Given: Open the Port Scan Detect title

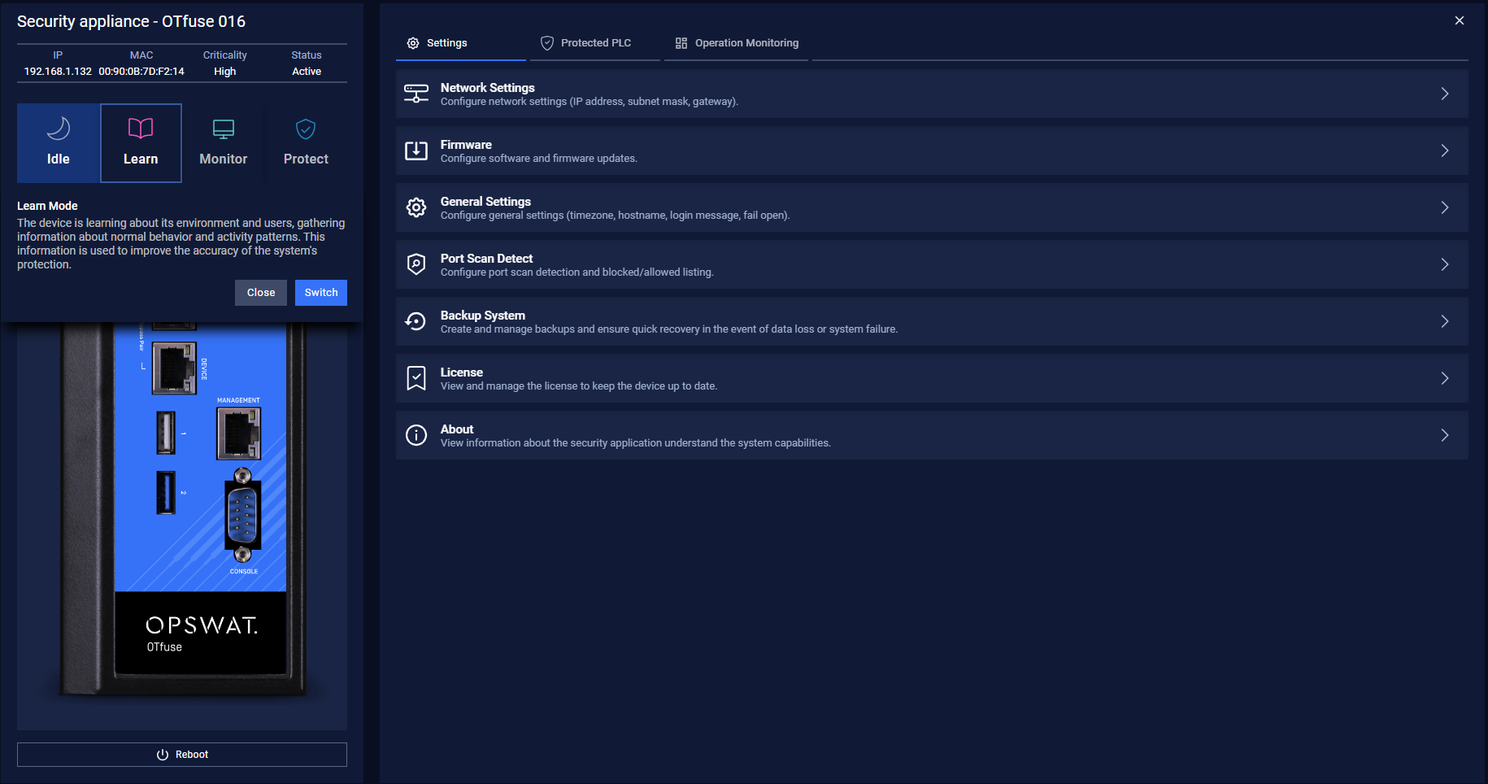Looking at the screenshot, I should point(486,259).
